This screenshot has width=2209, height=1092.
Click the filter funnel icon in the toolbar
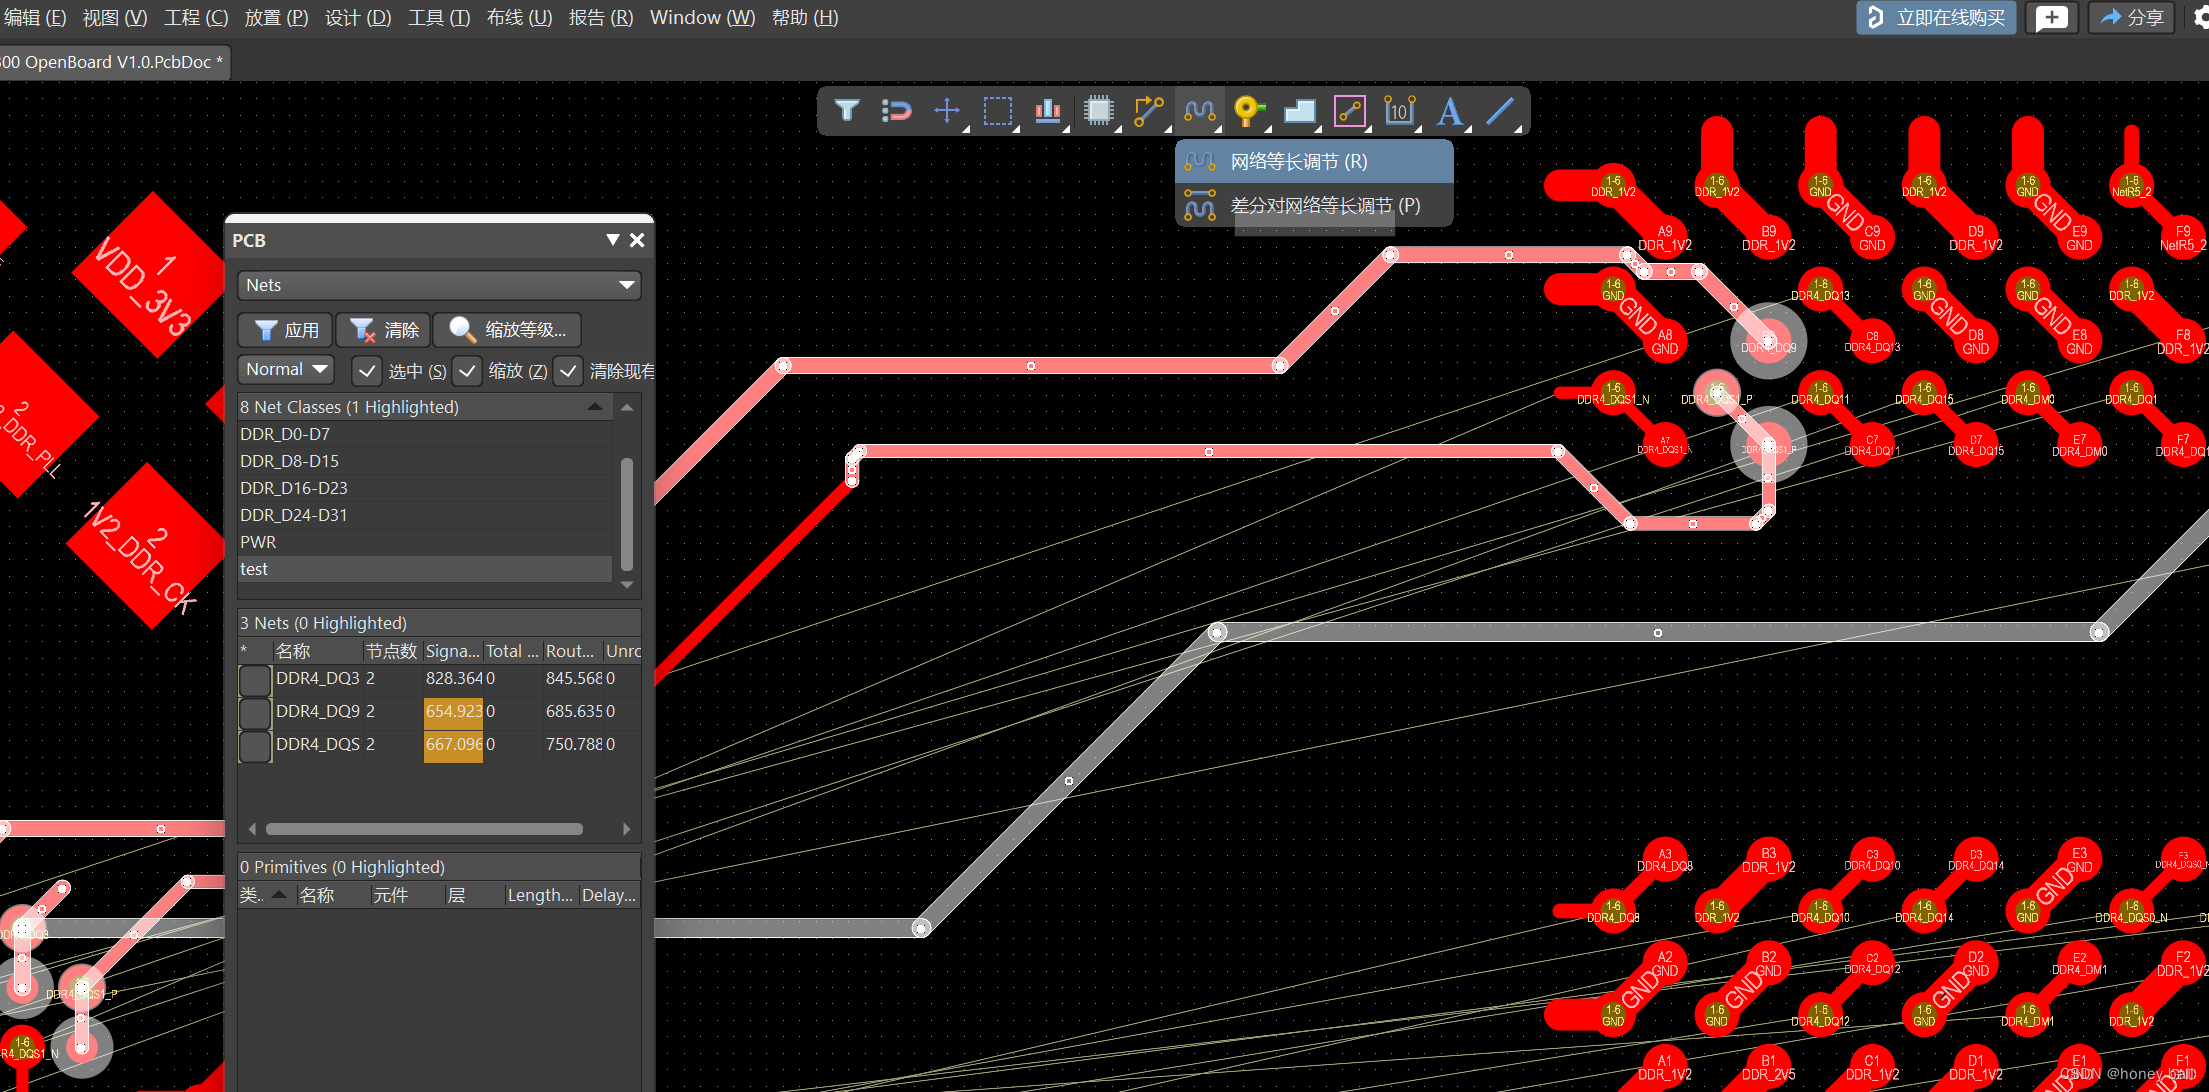point(847,111)
